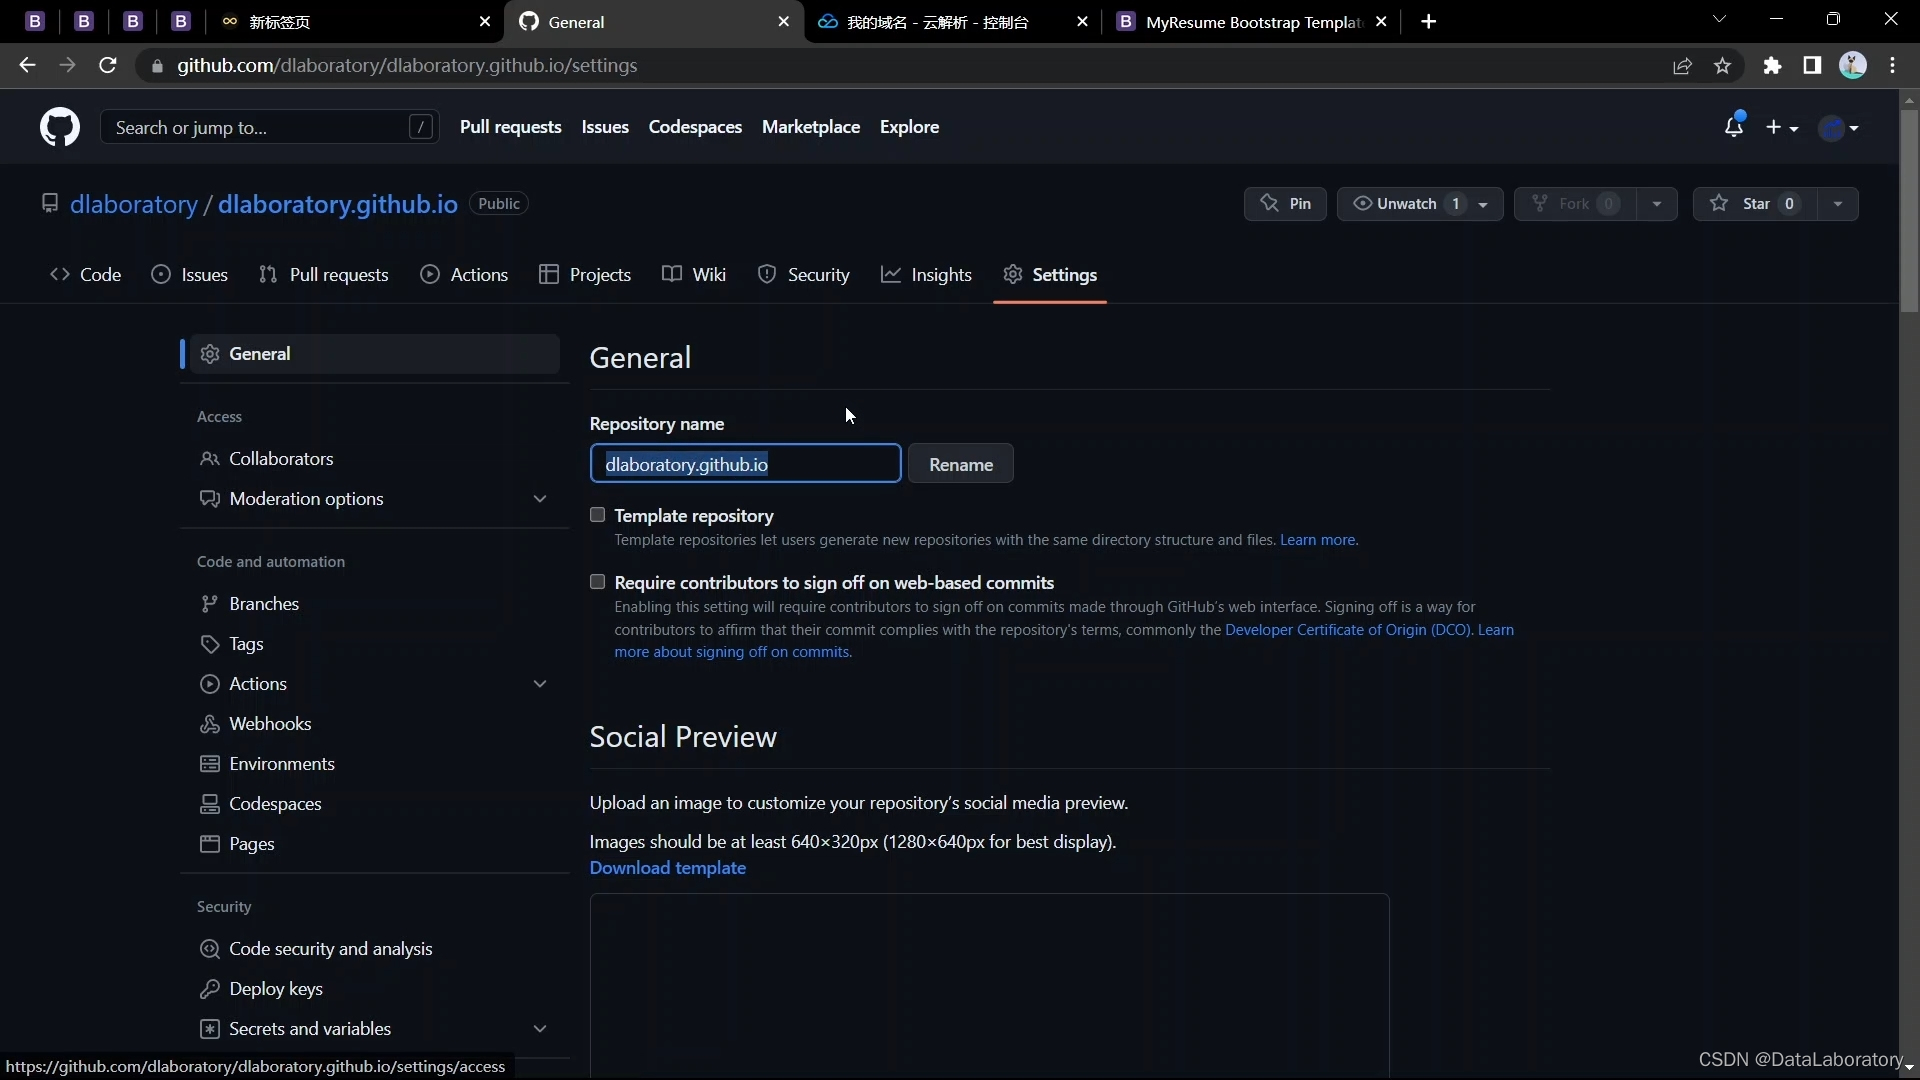Open the Code tab
The height and width of the screenshot is (1080, 1920).
pos(85,275)
